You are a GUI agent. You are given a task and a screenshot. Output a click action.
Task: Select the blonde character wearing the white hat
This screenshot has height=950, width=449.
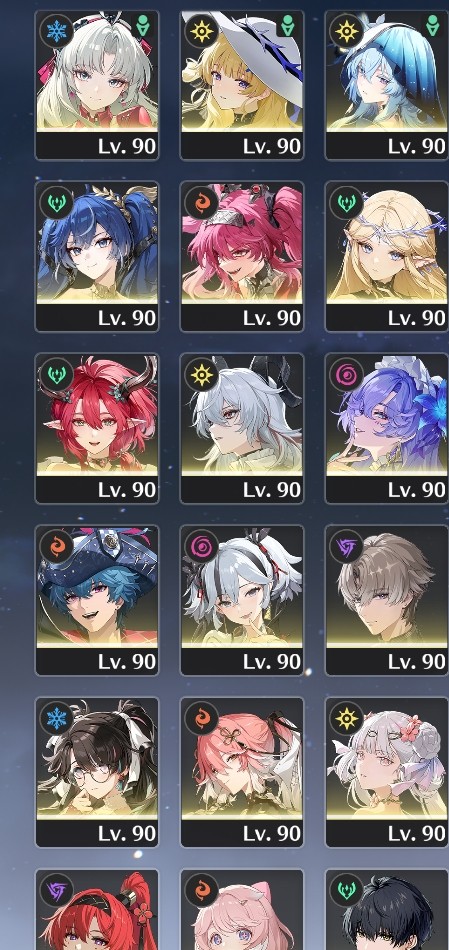point(242,85)
